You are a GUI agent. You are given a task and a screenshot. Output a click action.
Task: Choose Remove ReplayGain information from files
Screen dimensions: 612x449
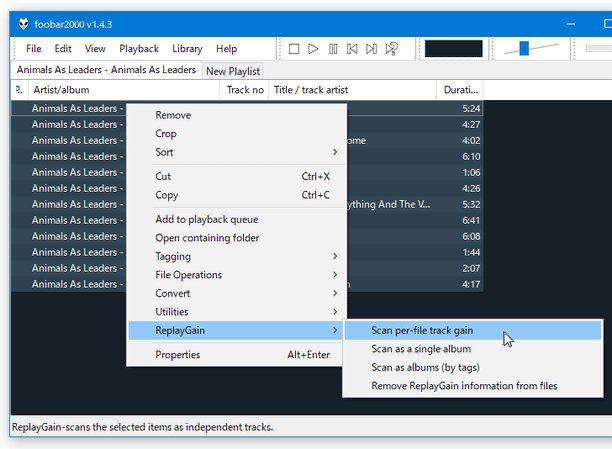(473, 386)
